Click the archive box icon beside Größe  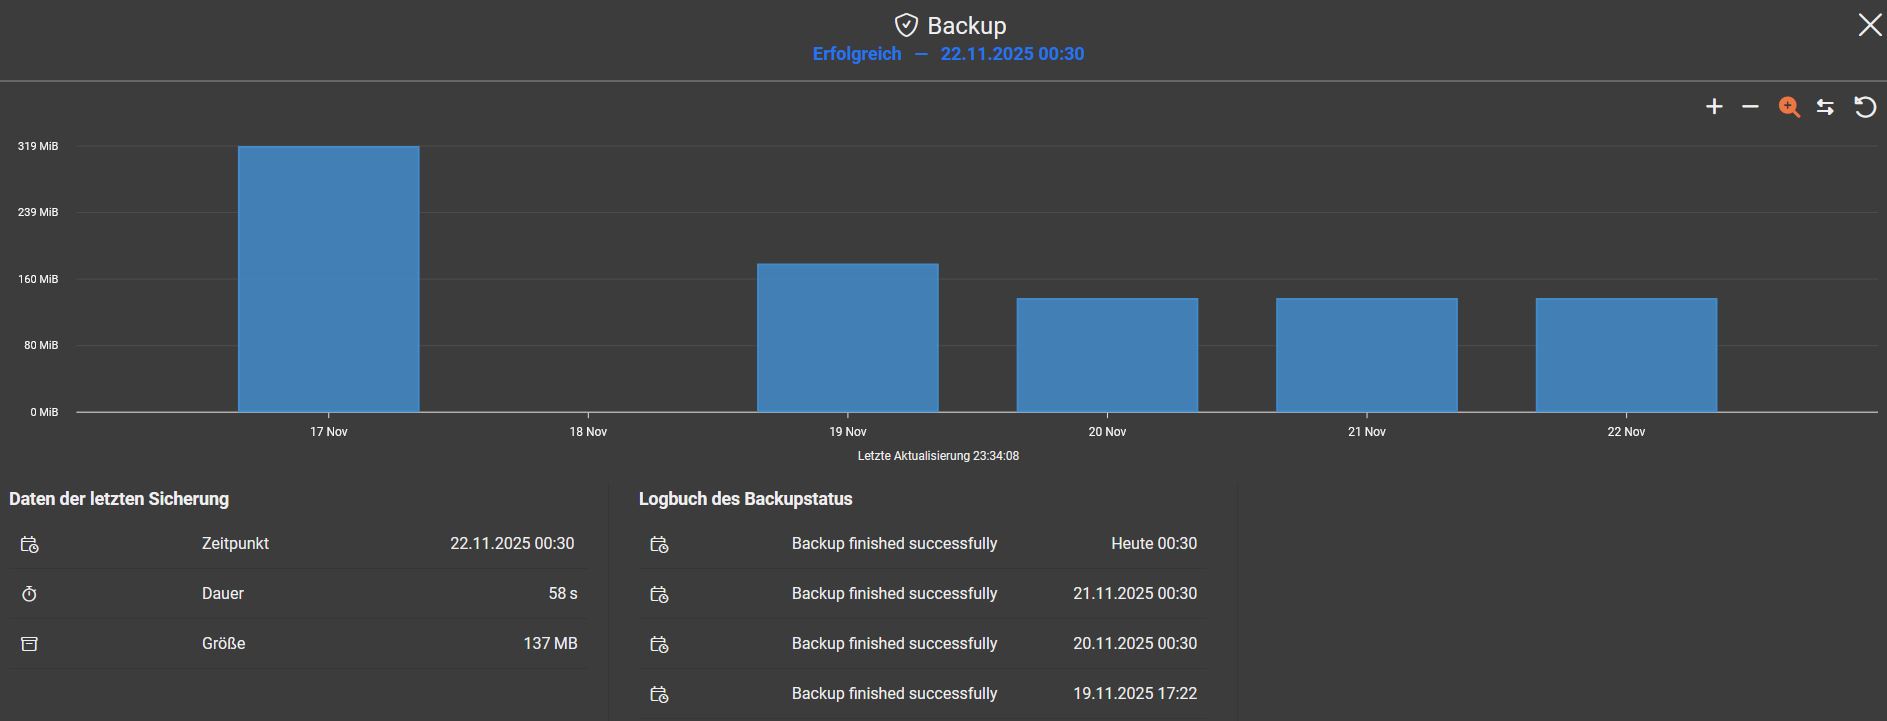click(30, 644)
